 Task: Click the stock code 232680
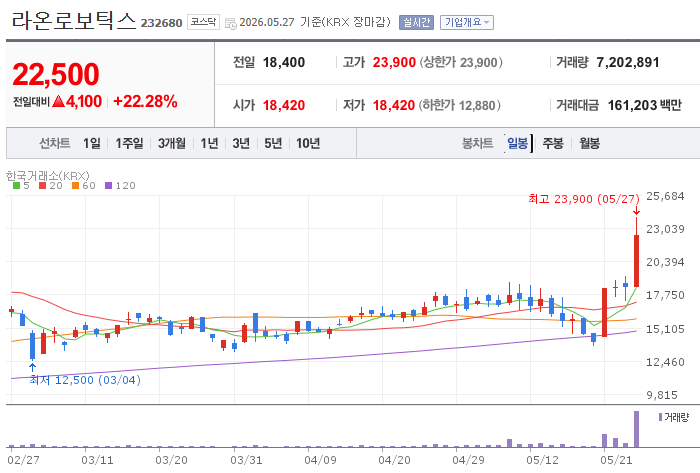(162, 23)
